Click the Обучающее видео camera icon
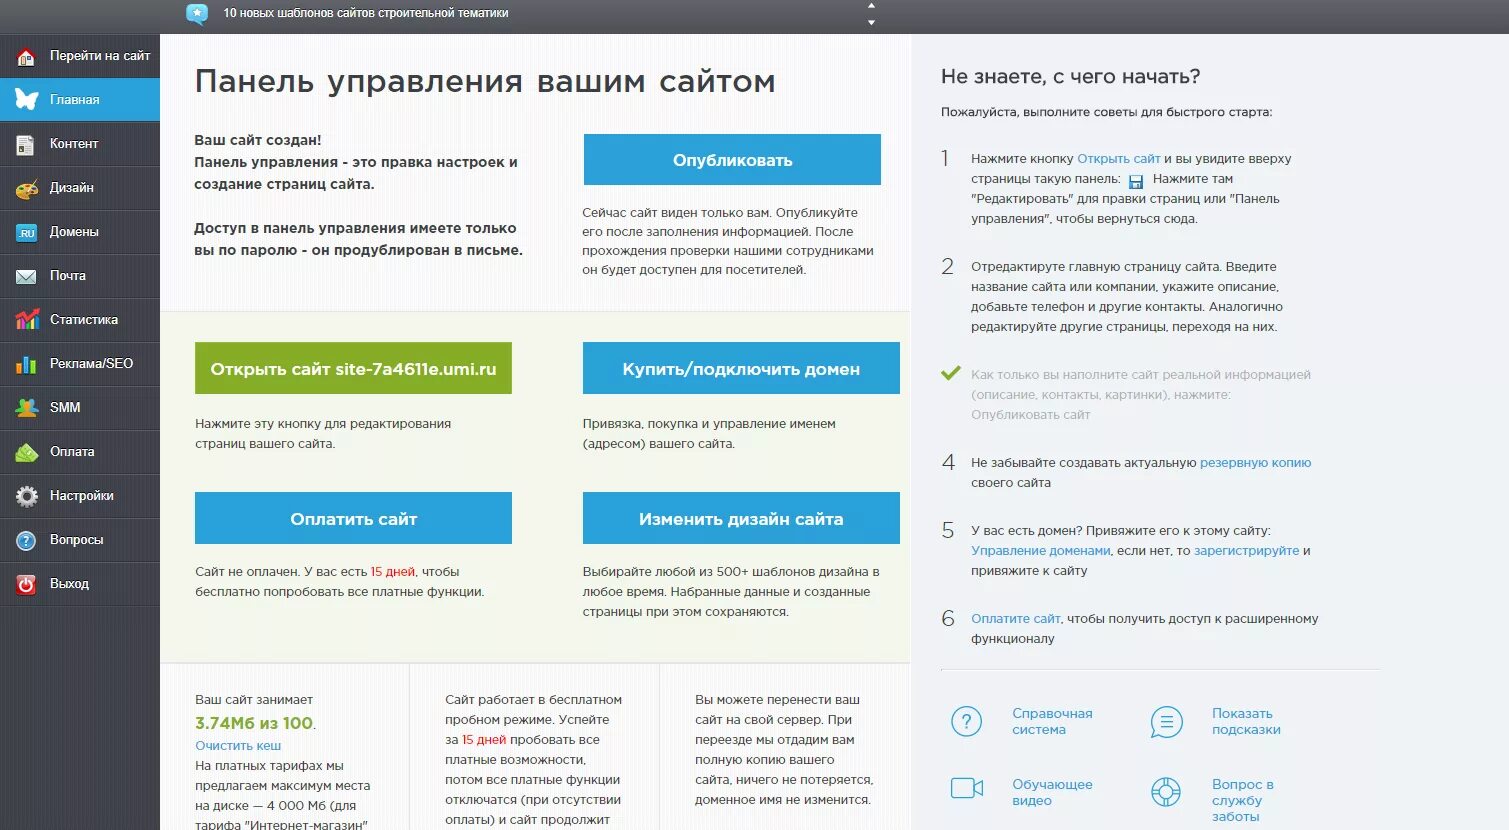The image size is (1509, 830). (x=966, y=788)
